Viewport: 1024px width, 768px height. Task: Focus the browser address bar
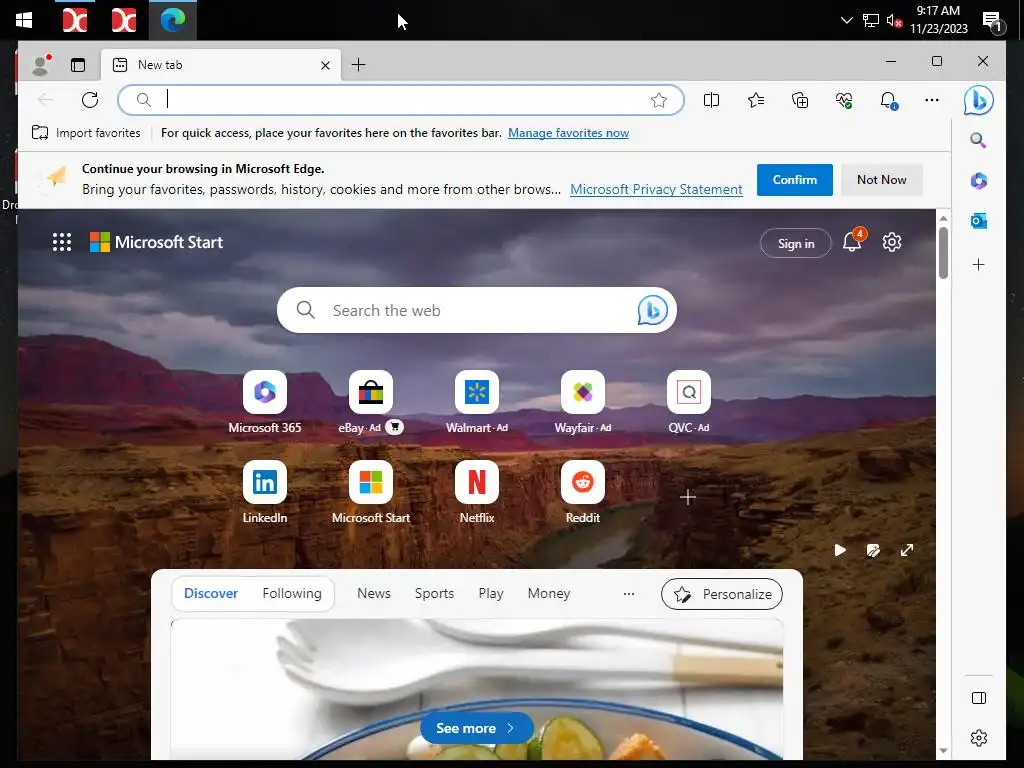401,100
